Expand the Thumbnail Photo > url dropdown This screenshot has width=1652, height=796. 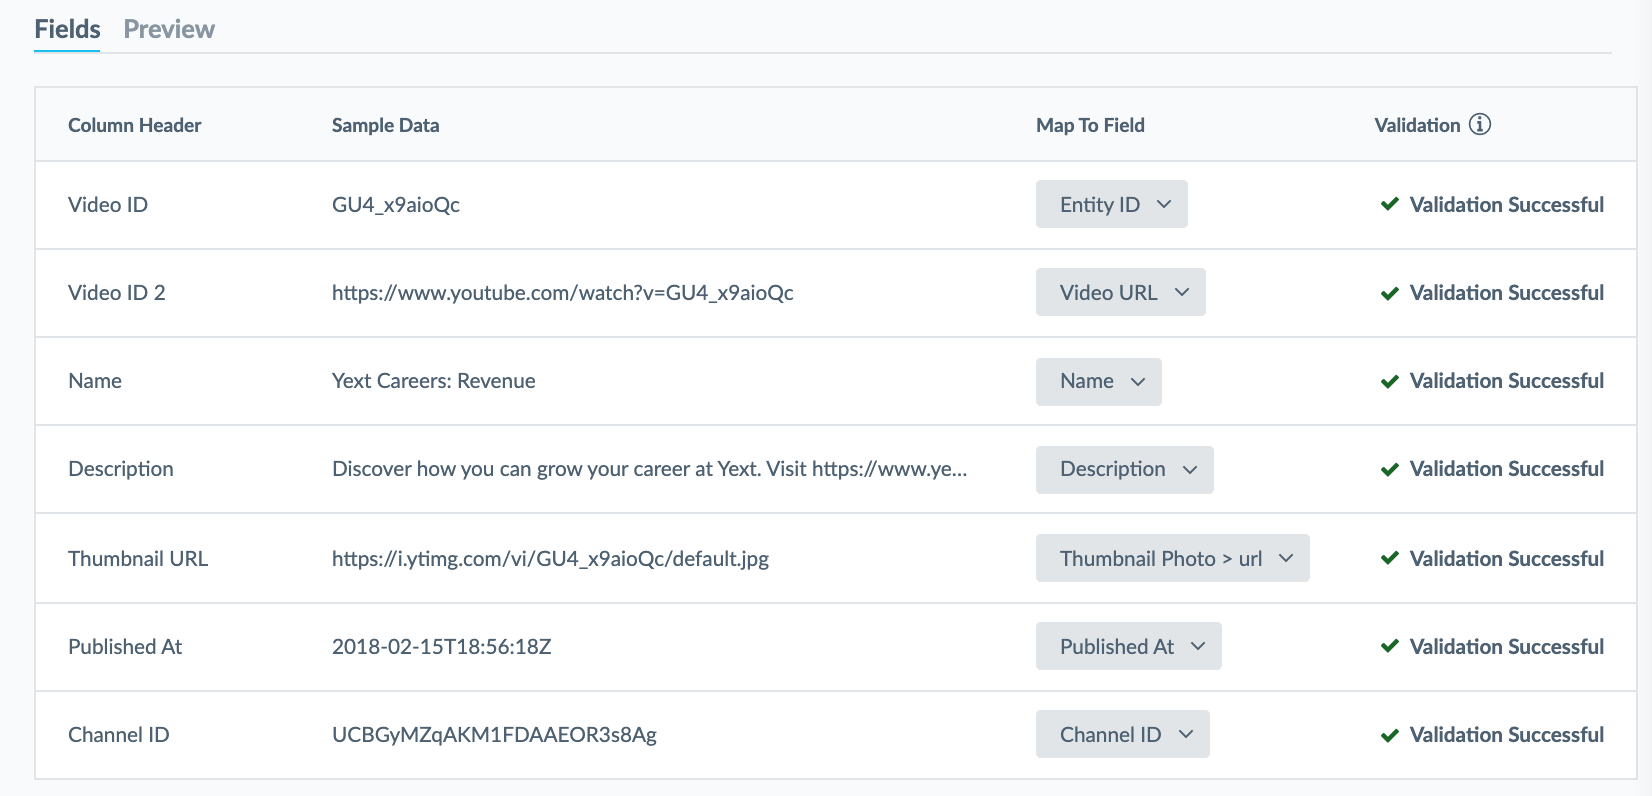coord(1173,558)
